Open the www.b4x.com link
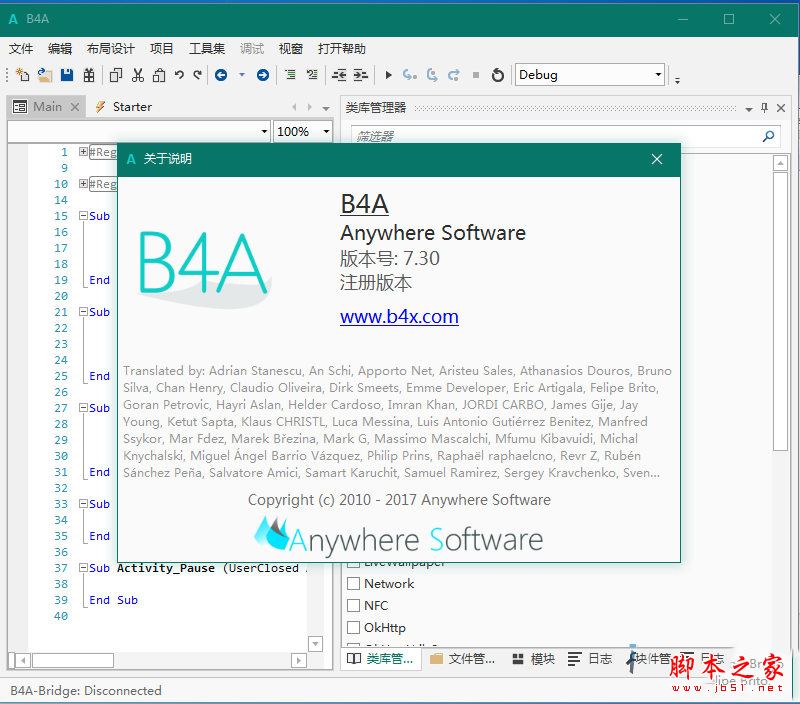 pyautogui.click(x=399, y=317)
